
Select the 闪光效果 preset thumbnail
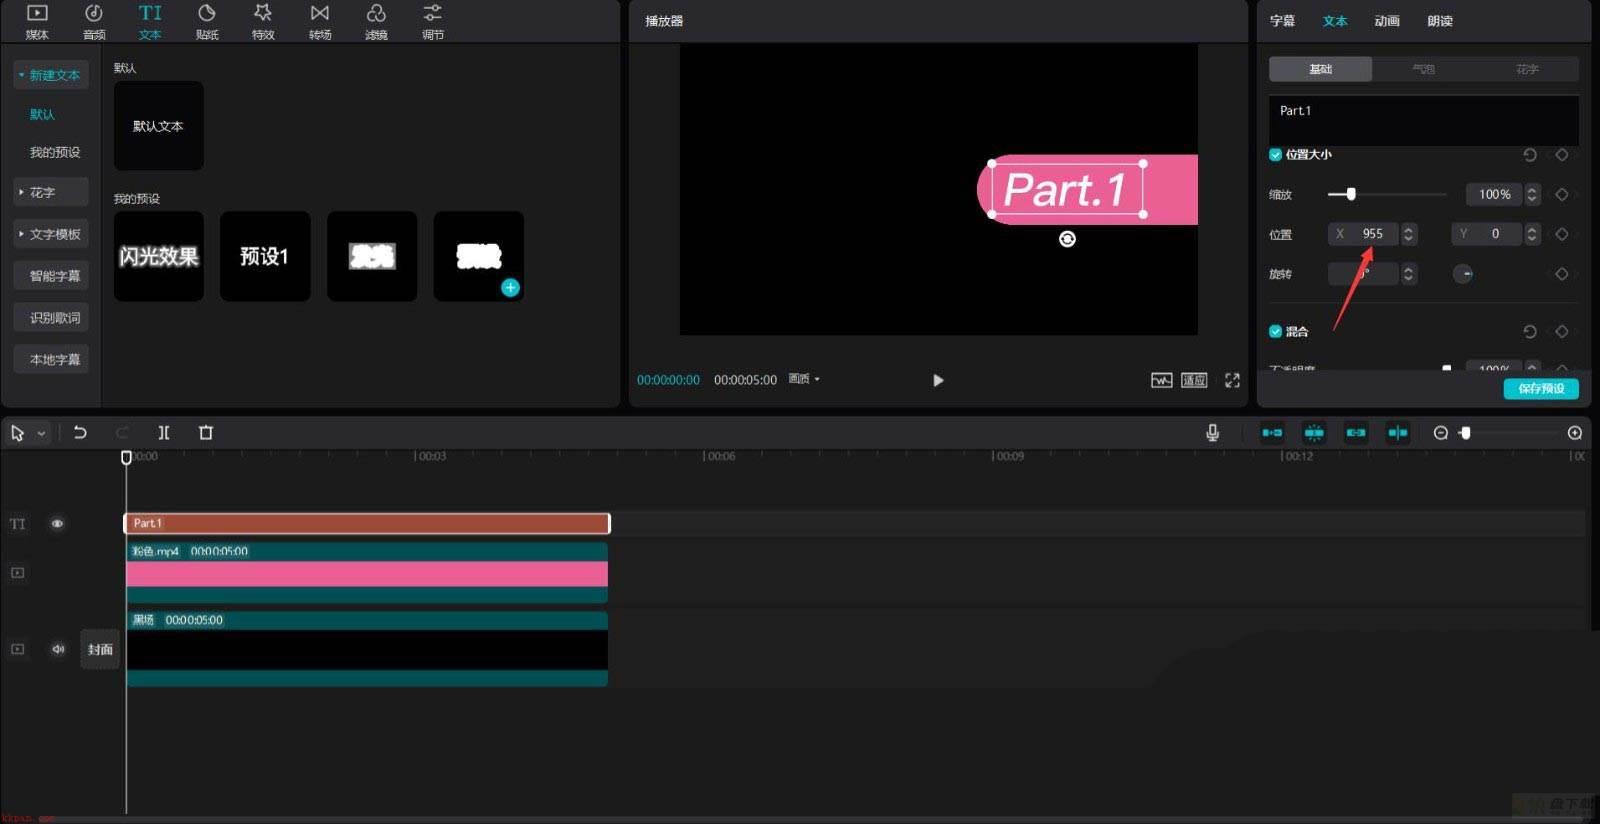point(159,256)
